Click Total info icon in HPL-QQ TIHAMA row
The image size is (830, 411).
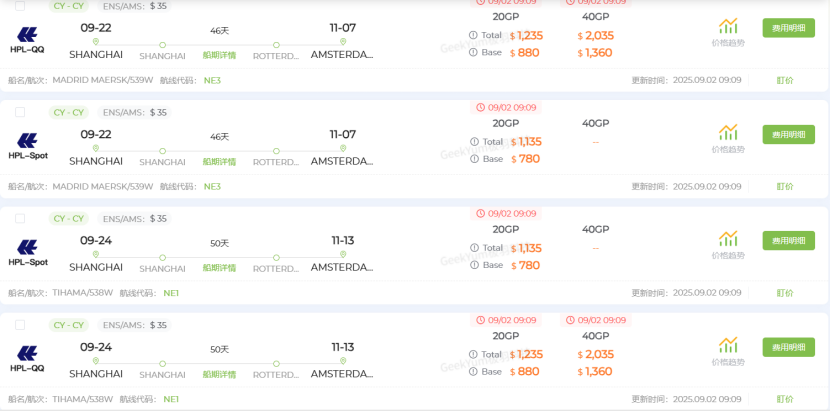474,354
